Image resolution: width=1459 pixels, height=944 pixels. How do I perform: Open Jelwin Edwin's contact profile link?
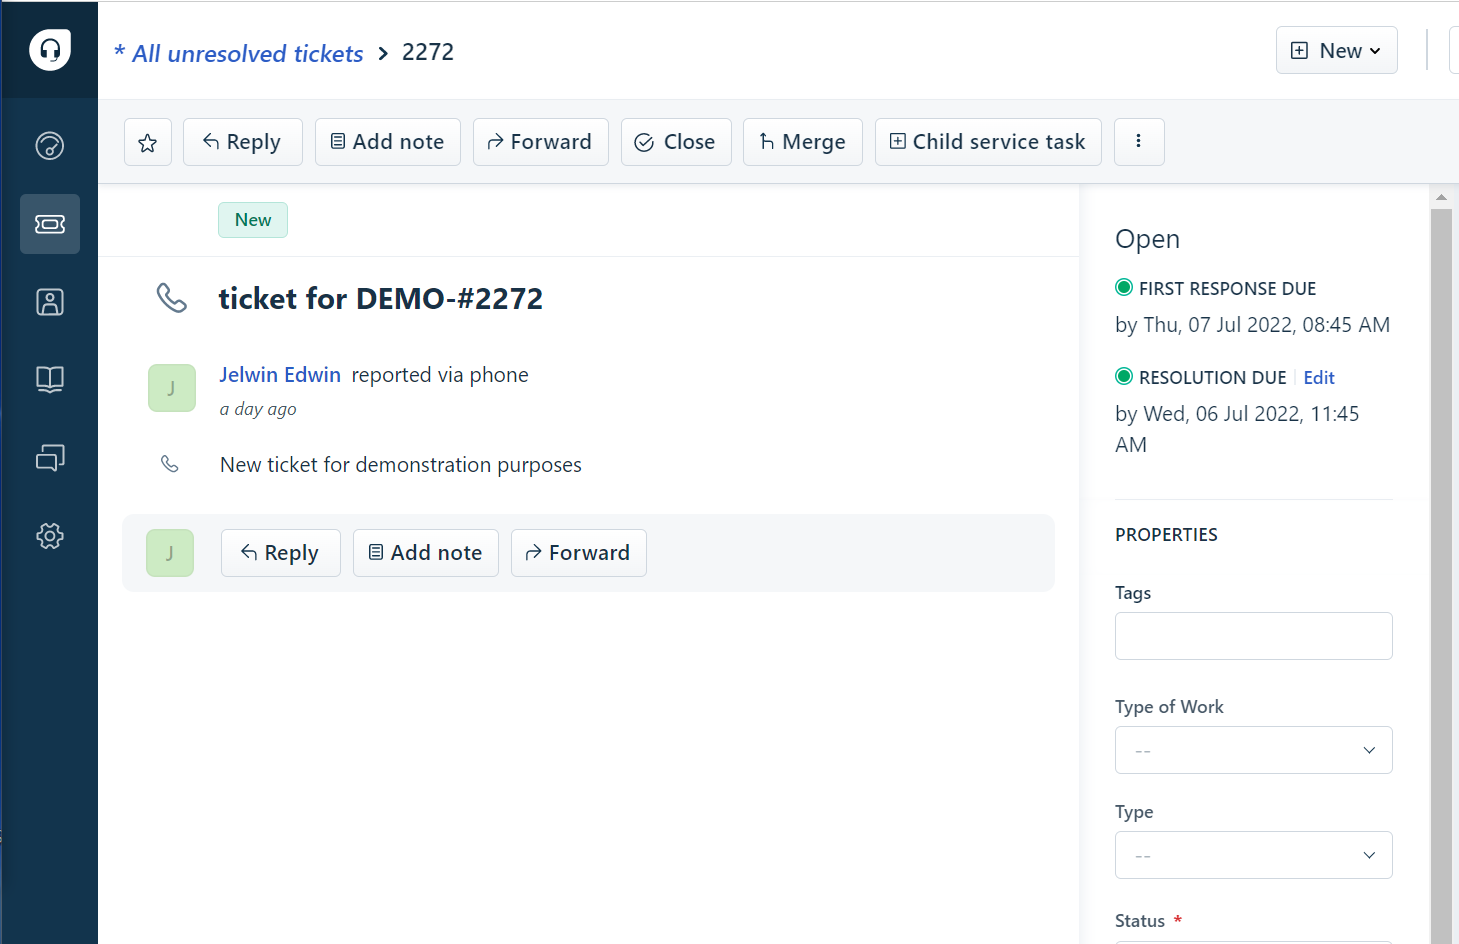coord(279,374)
